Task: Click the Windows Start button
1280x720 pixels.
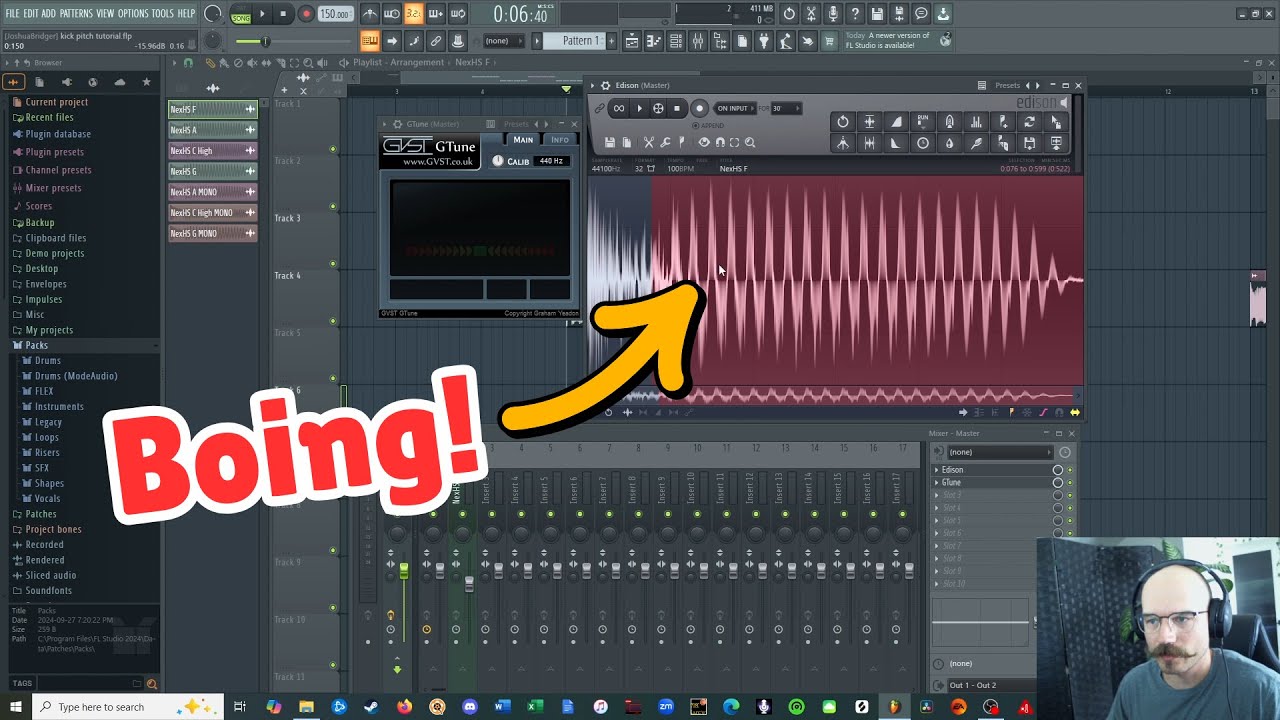Action: point(15,707)
